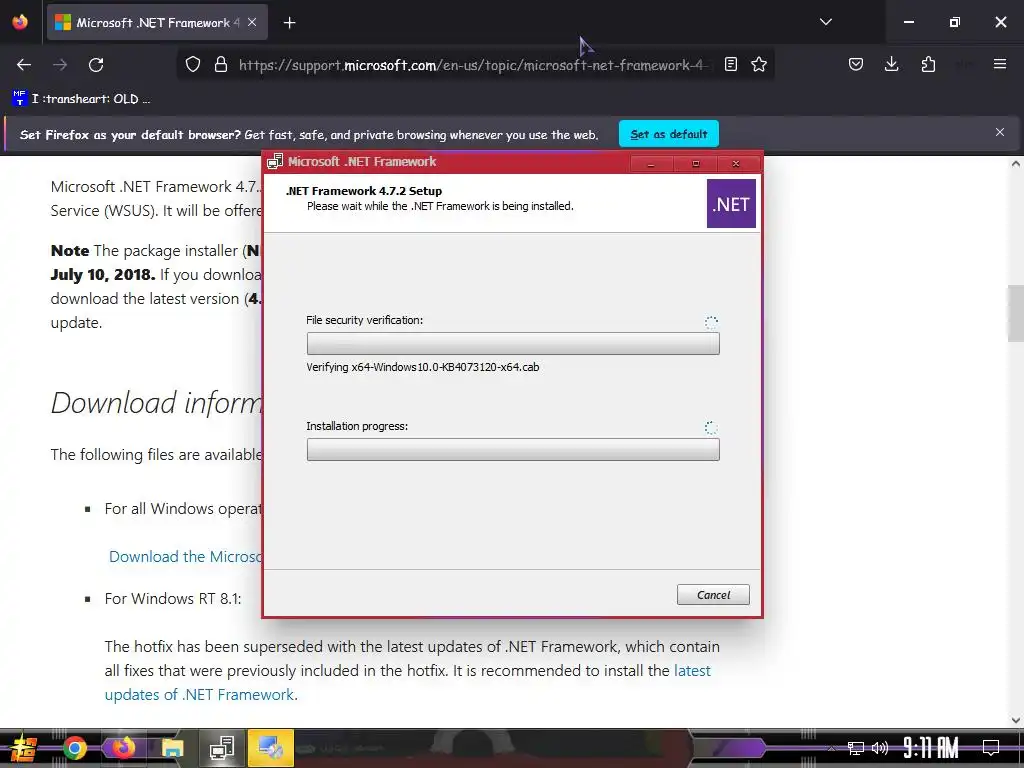Click Download the Microsoft link on page
Viewport: 1024px width, 768px height.
[185, 556]
